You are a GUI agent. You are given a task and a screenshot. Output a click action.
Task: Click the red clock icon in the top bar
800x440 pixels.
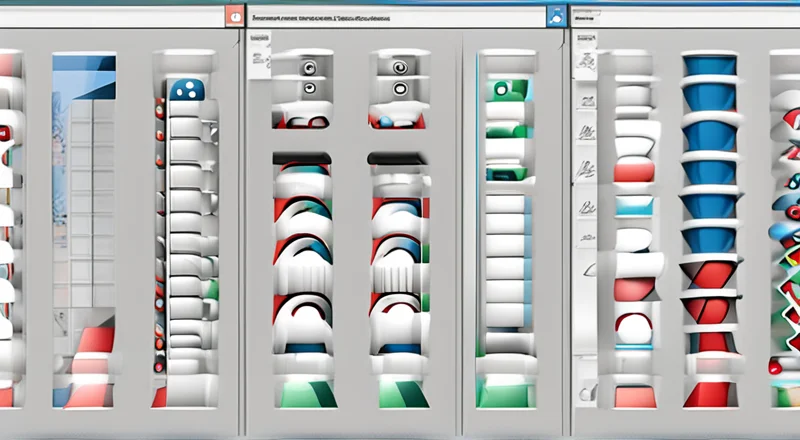coord(233,17)
